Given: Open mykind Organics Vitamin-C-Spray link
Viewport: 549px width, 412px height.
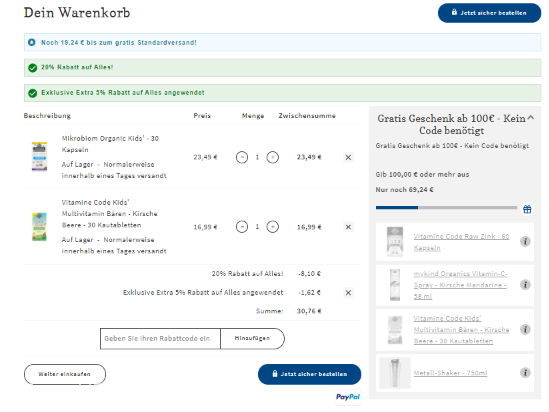Looking at the screenshot, I should click(x=460, y=285).
